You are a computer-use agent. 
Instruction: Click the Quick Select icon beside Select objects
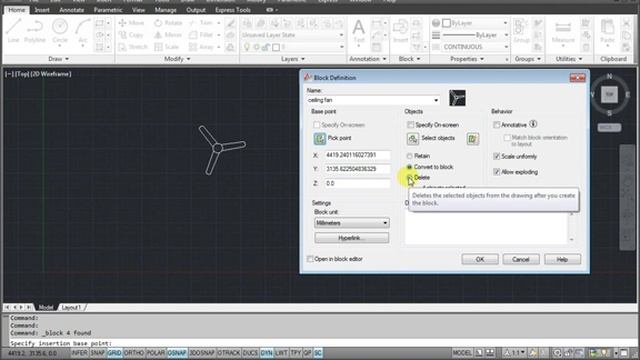(473, 139)
